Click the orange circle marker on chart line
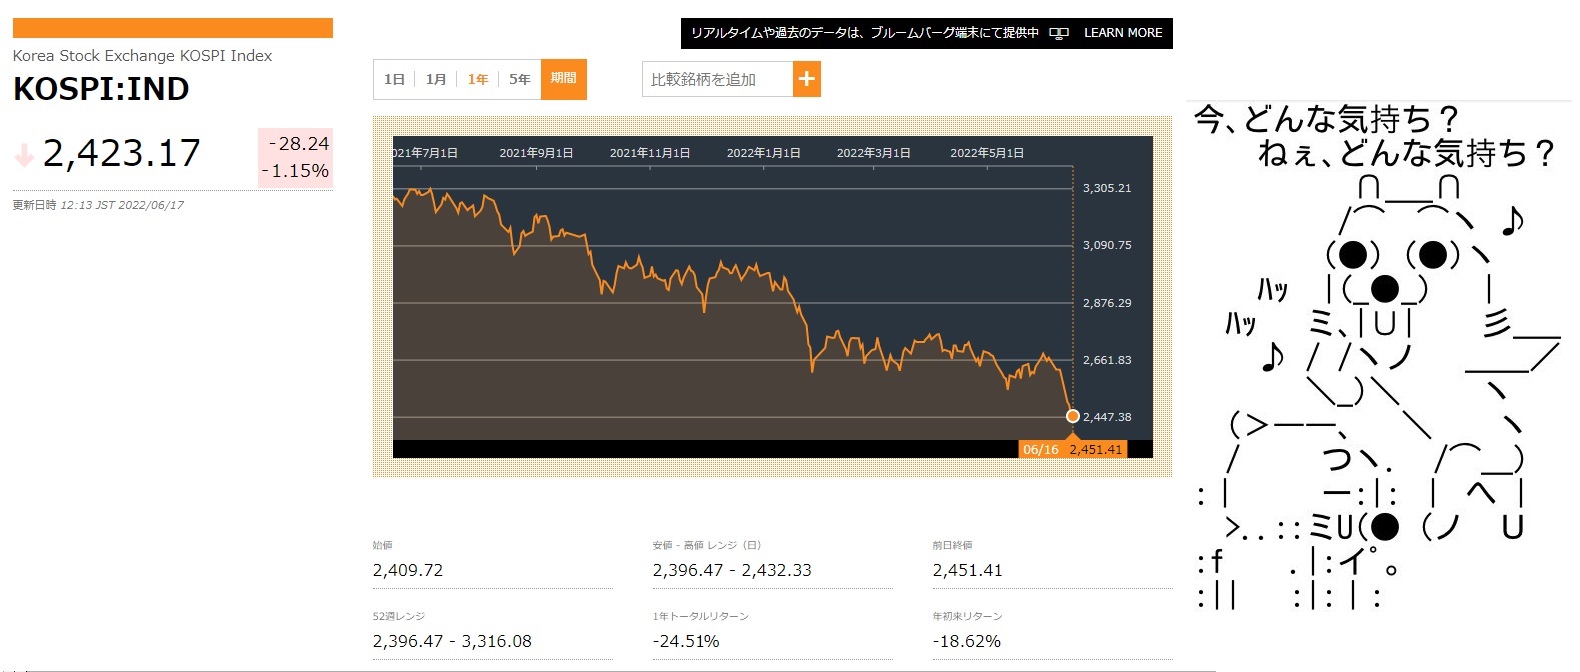The width and height of the screenshot is (1580, 672). pyautogui.click(x=1072, y=416)
